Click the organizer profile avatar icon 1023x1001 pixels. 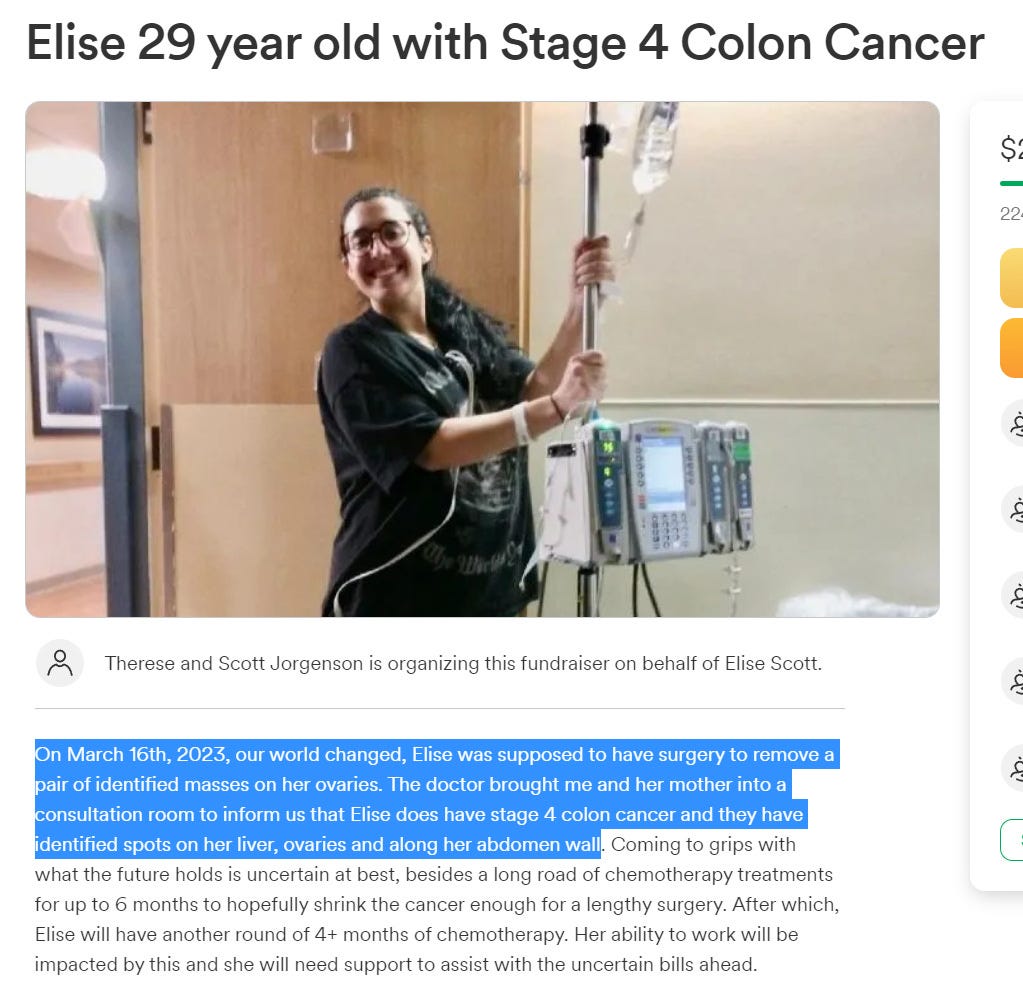tap(60, 663)
